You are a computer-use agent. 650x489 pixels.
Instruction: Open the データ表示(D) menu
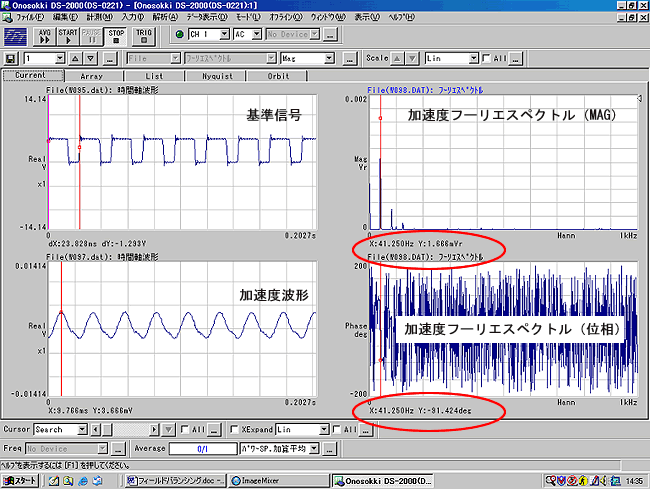point(207,17)
